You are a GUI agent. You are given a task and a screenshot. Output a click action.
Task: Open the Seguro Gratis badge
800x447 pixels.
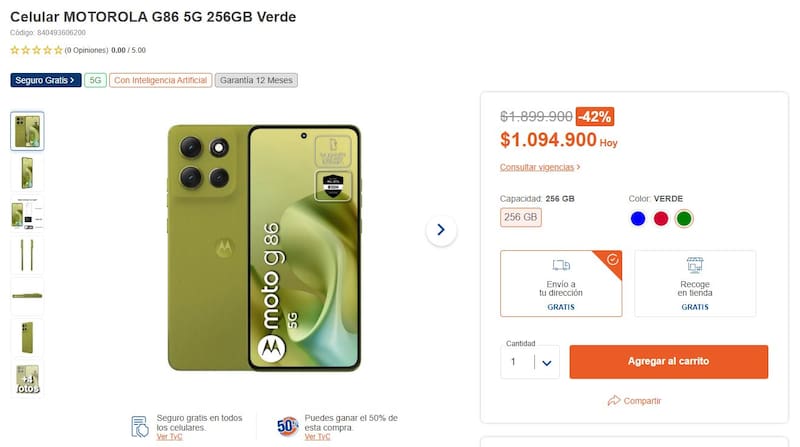[x=45, y=80]
